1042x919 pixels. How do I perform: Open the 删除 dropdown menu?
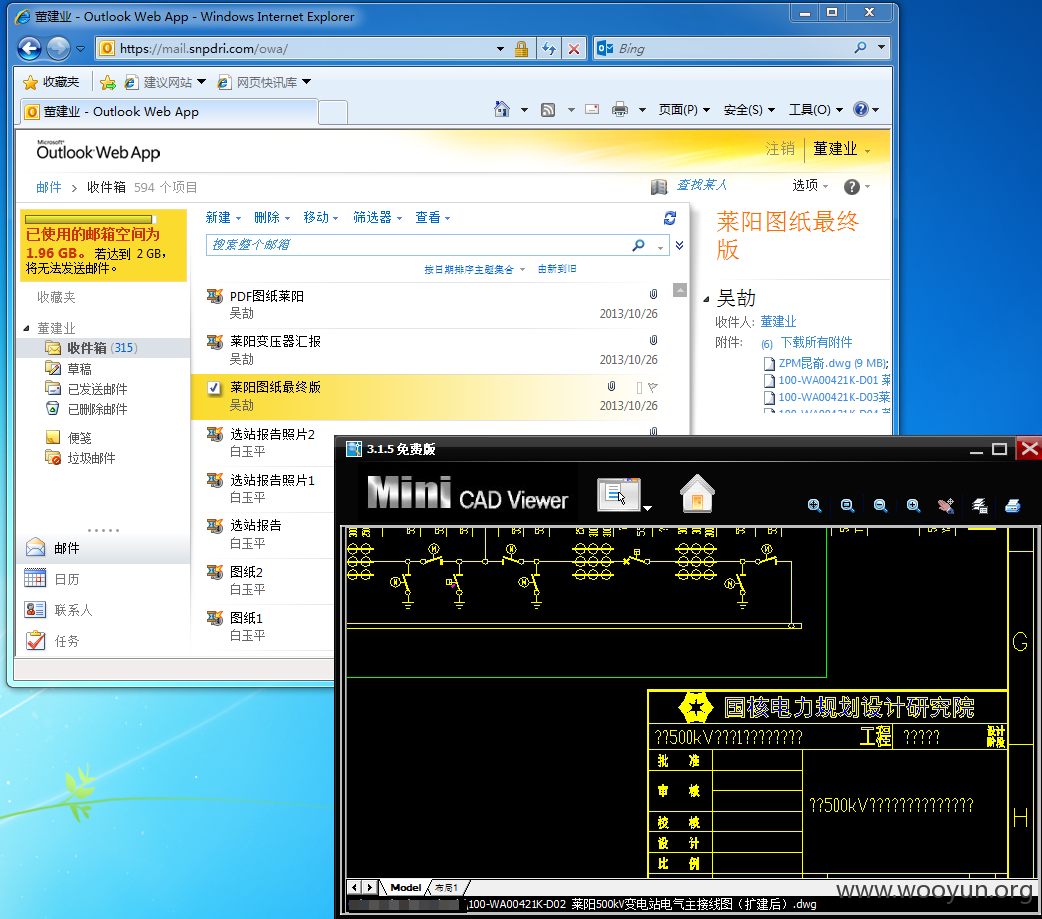tap(272, 217)
